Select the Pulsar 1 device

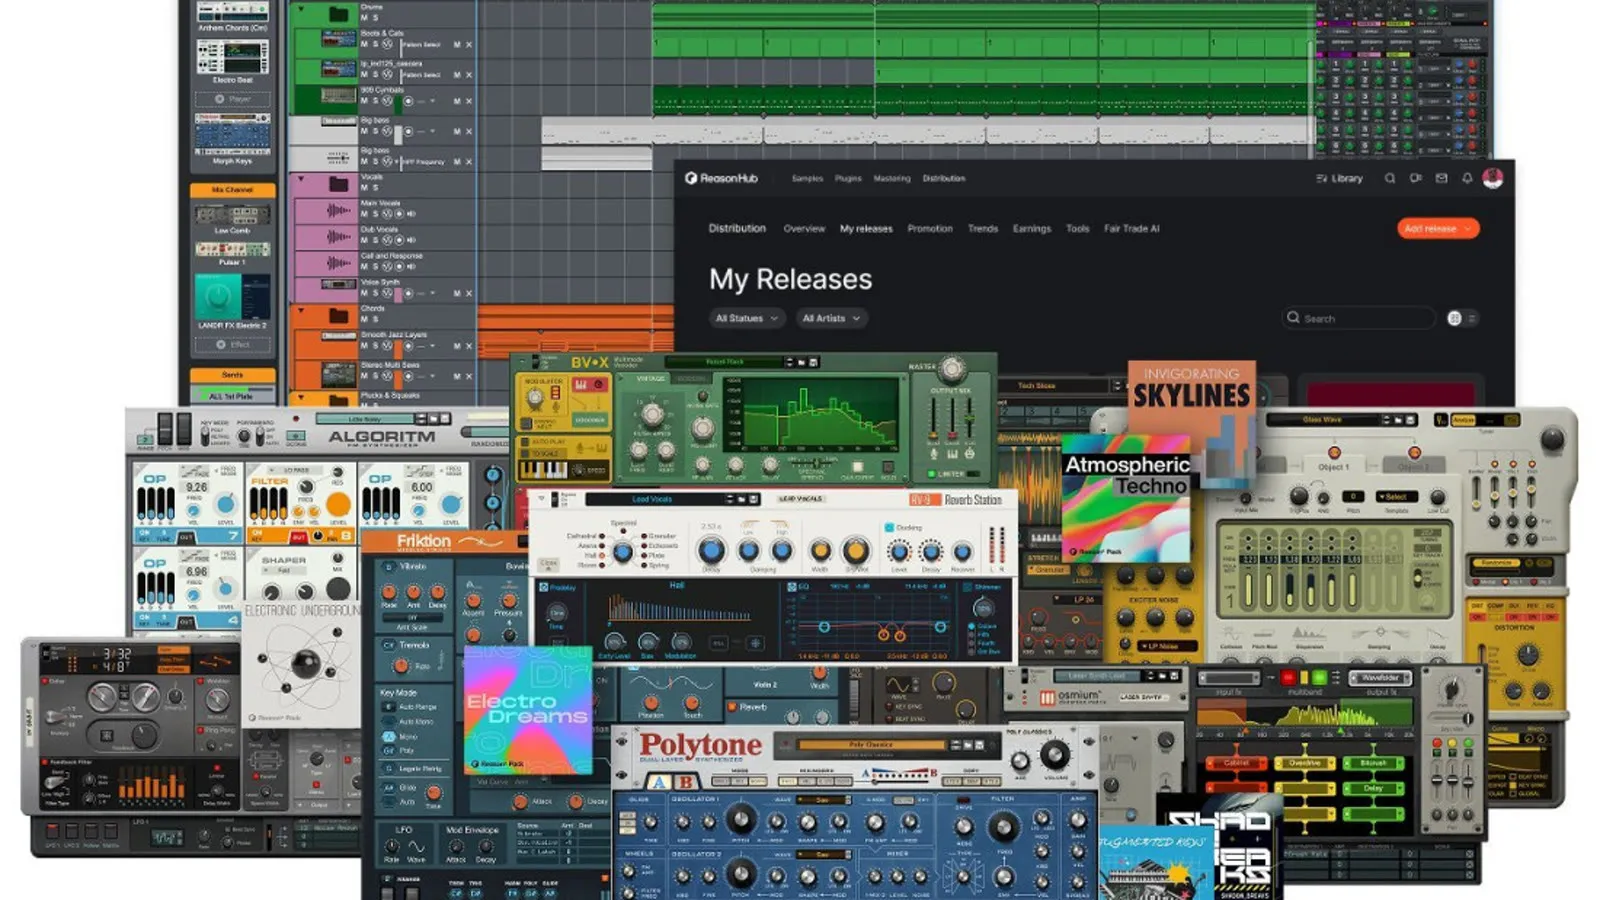click(x=232, y=248)
